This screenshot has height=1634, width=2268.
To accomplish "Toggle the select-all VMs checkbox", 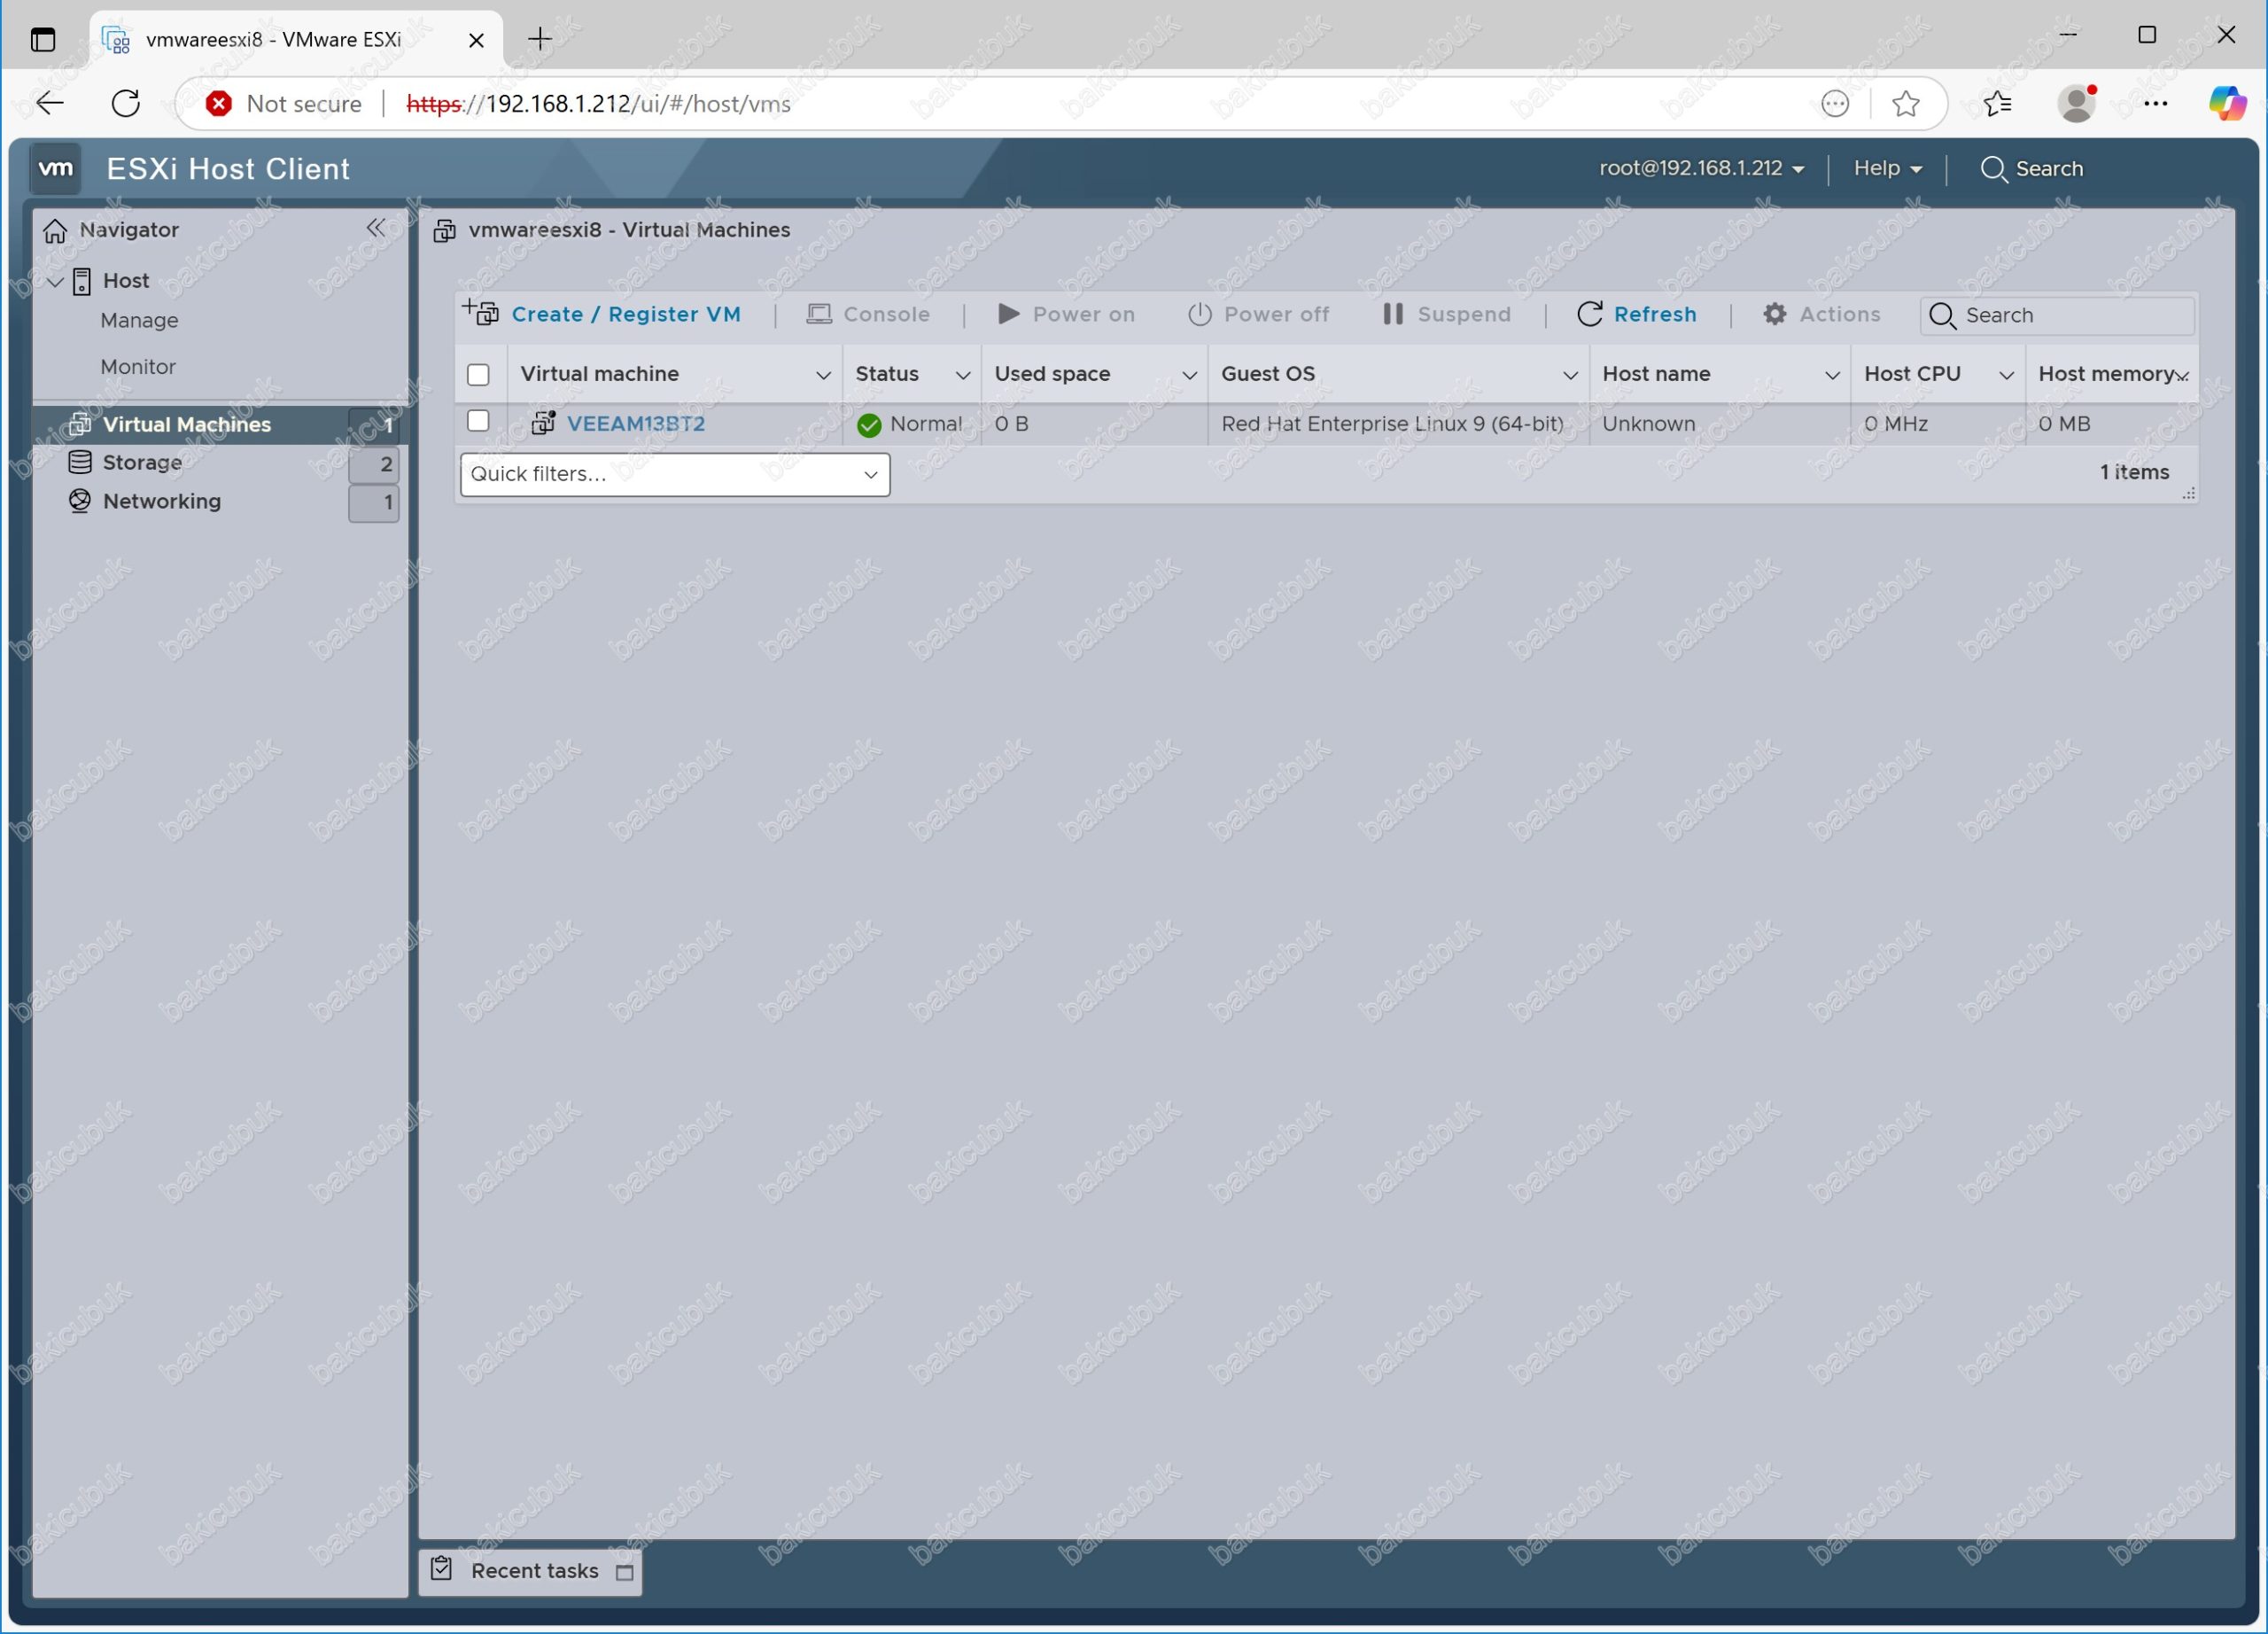I will pyautogui.click(x=478, y=375).
